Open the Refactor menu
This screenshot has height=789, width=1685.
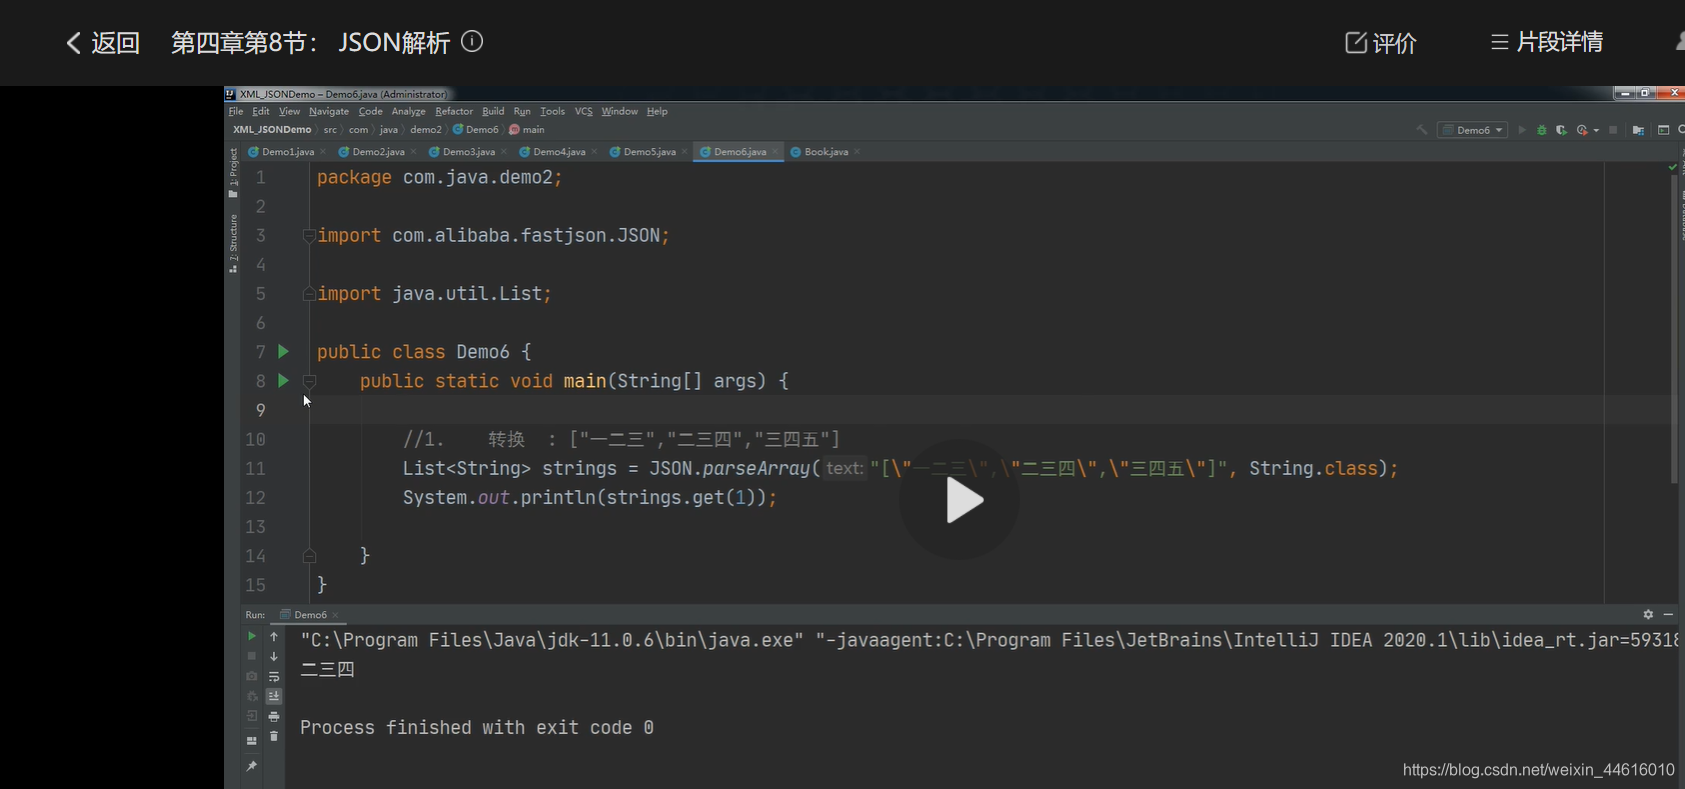pyautogui.click(x=454, y=111)
